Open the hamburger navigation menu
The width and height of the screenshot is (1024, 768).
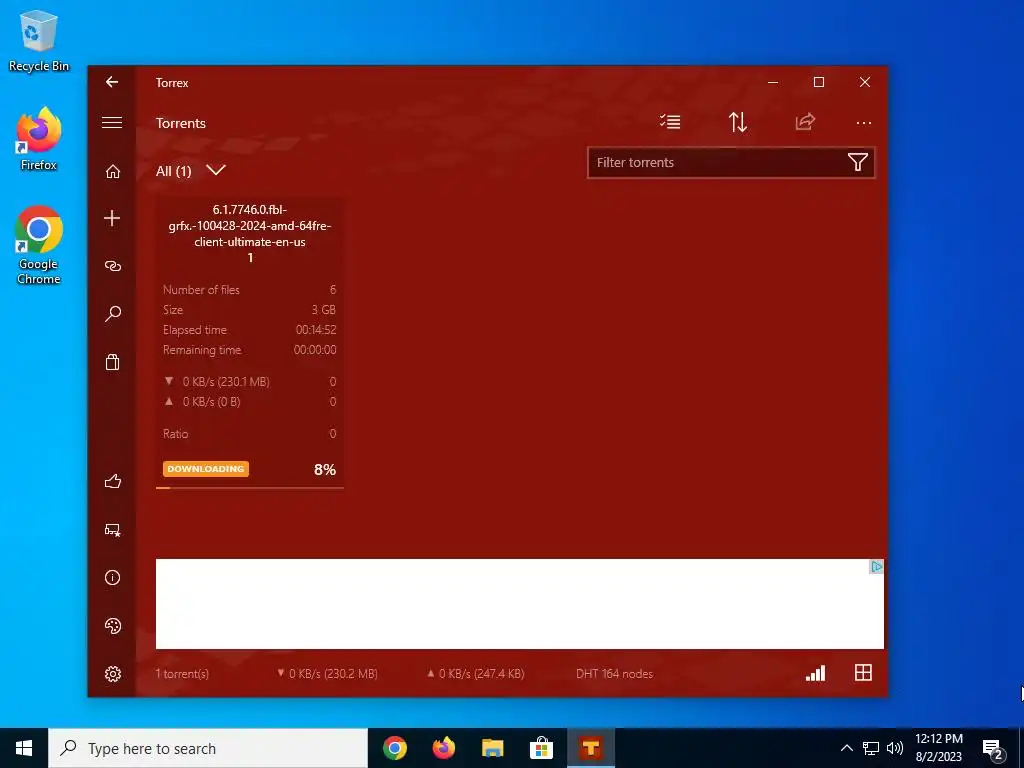112,123
